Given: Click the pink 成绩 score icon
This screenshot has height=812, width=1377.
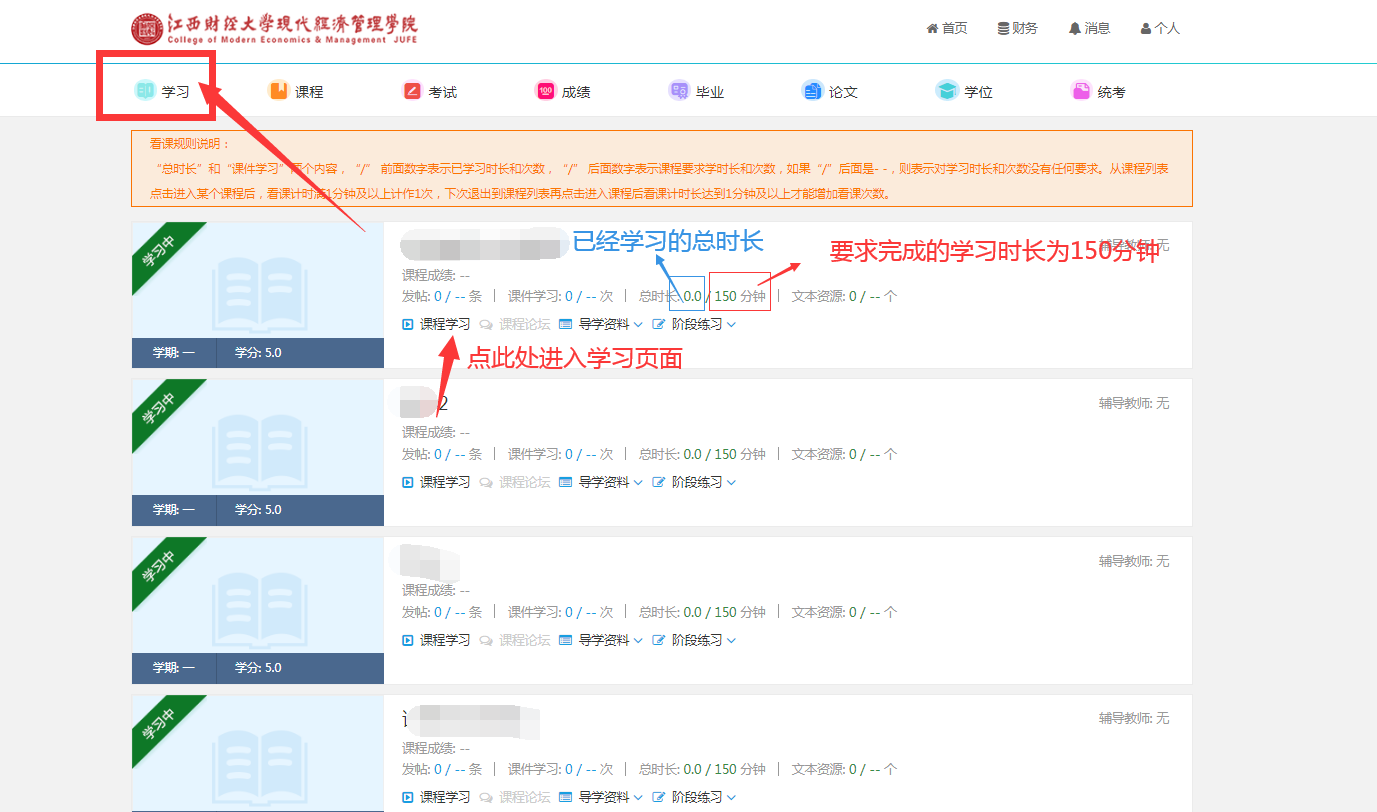Looking at the screenshot, I should pos(546,91).
